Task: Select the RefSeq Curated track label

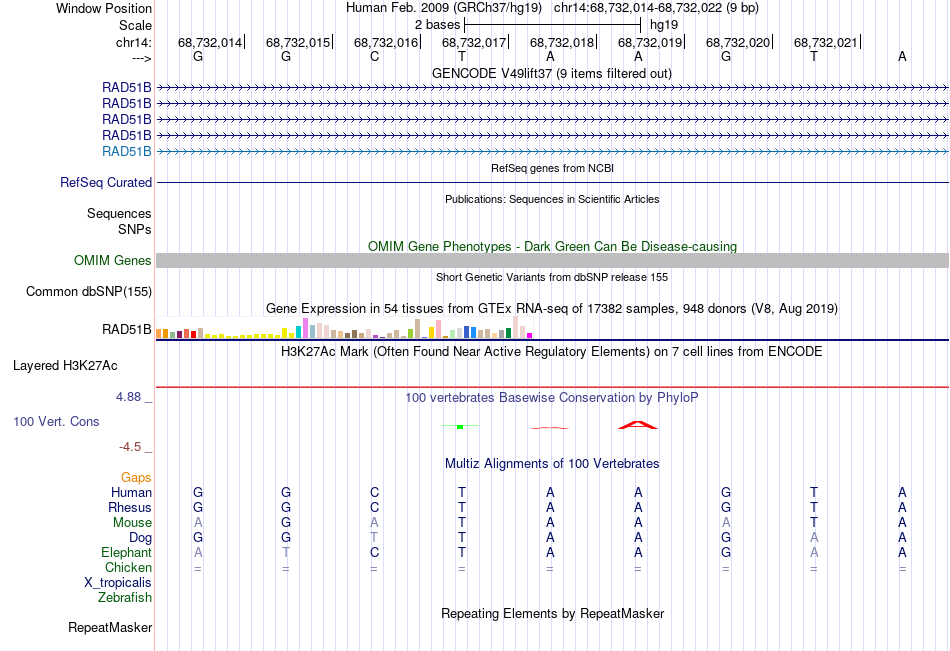Action: (106, 182)
